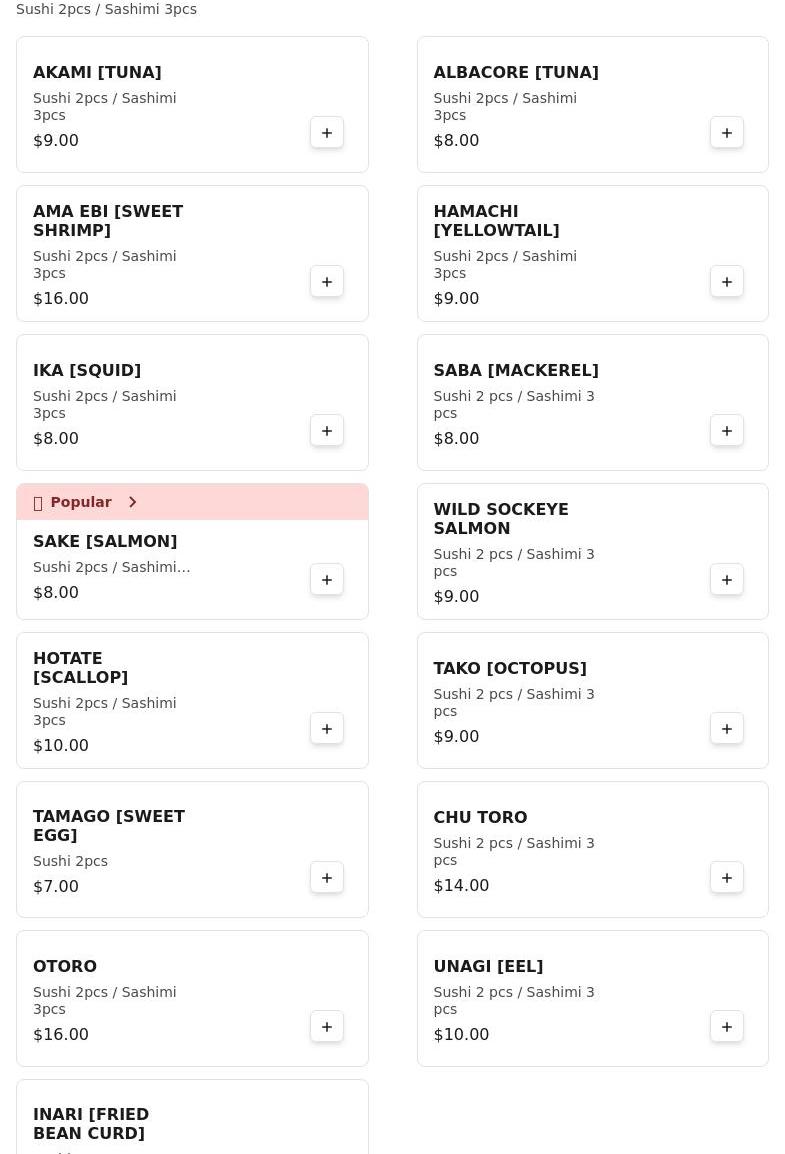Add Saba Mackerel to the order
This screenshot has width=785, height=1154.
point(727,431)
